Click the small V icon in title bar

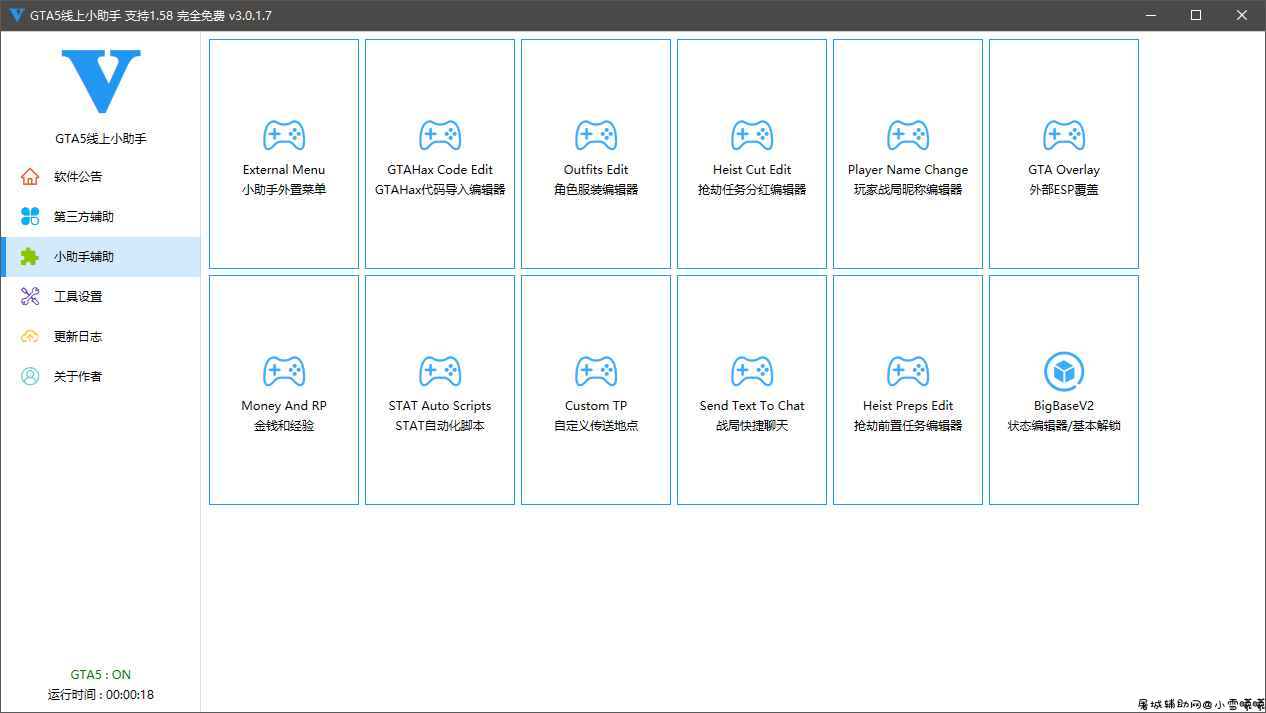(x=16, y=16)
